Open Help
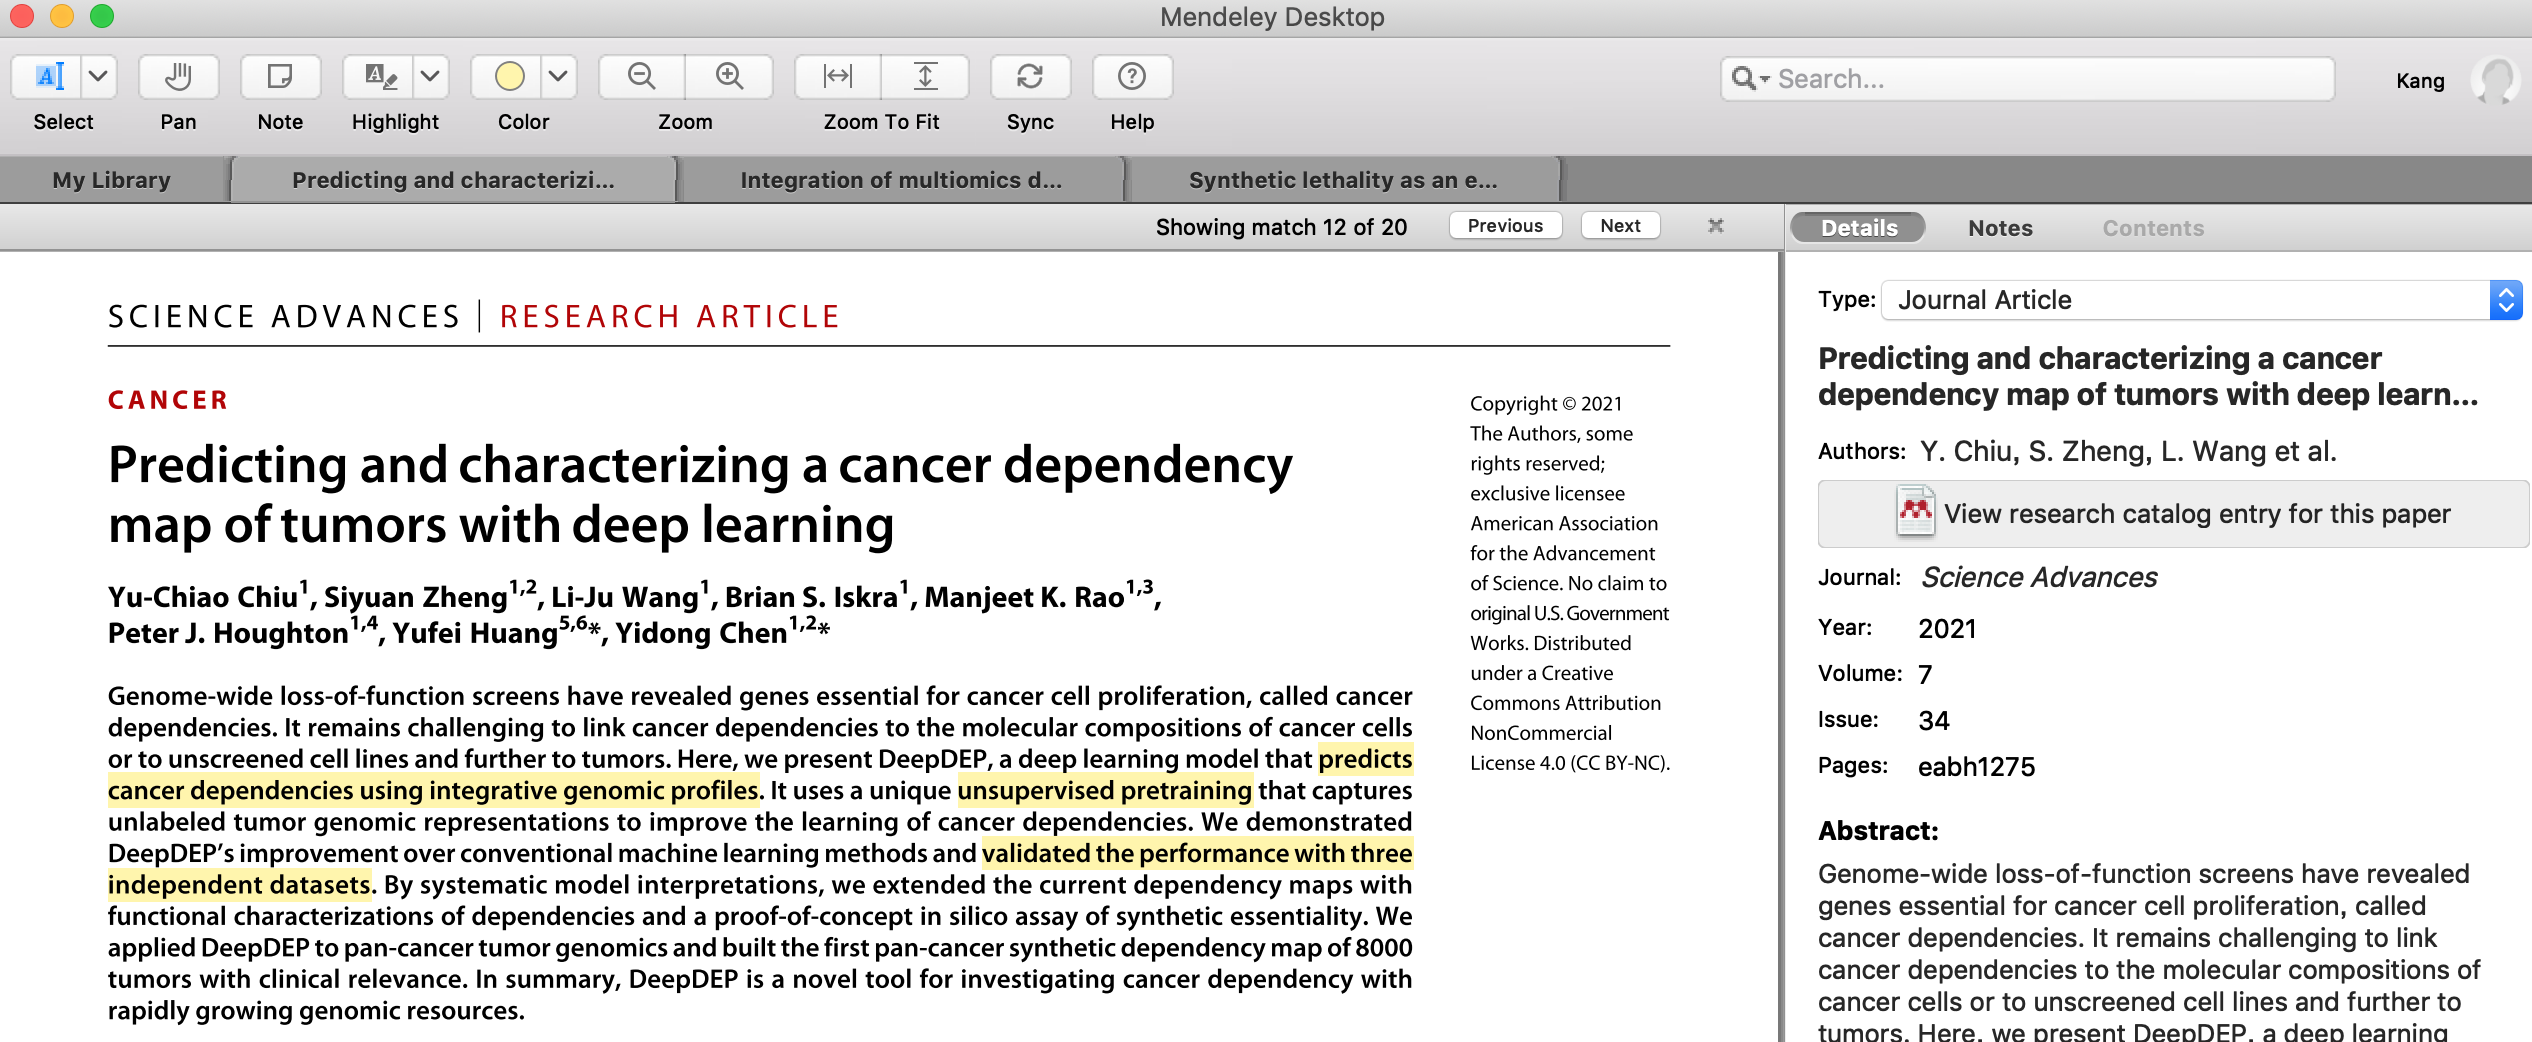The width and height of the screenshot is (2532, 1042). click(1132, 77)
